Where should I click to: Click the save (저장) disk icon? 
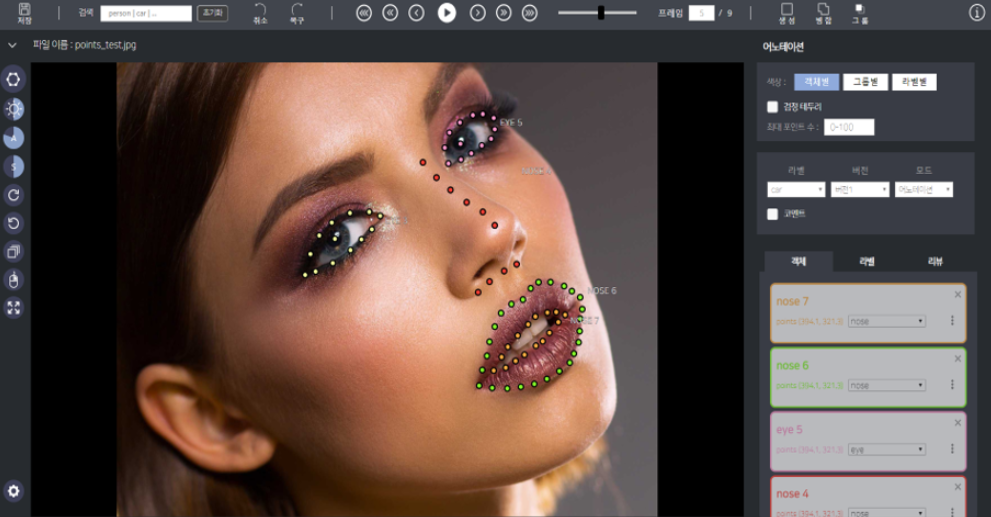[x=24, y=9]
